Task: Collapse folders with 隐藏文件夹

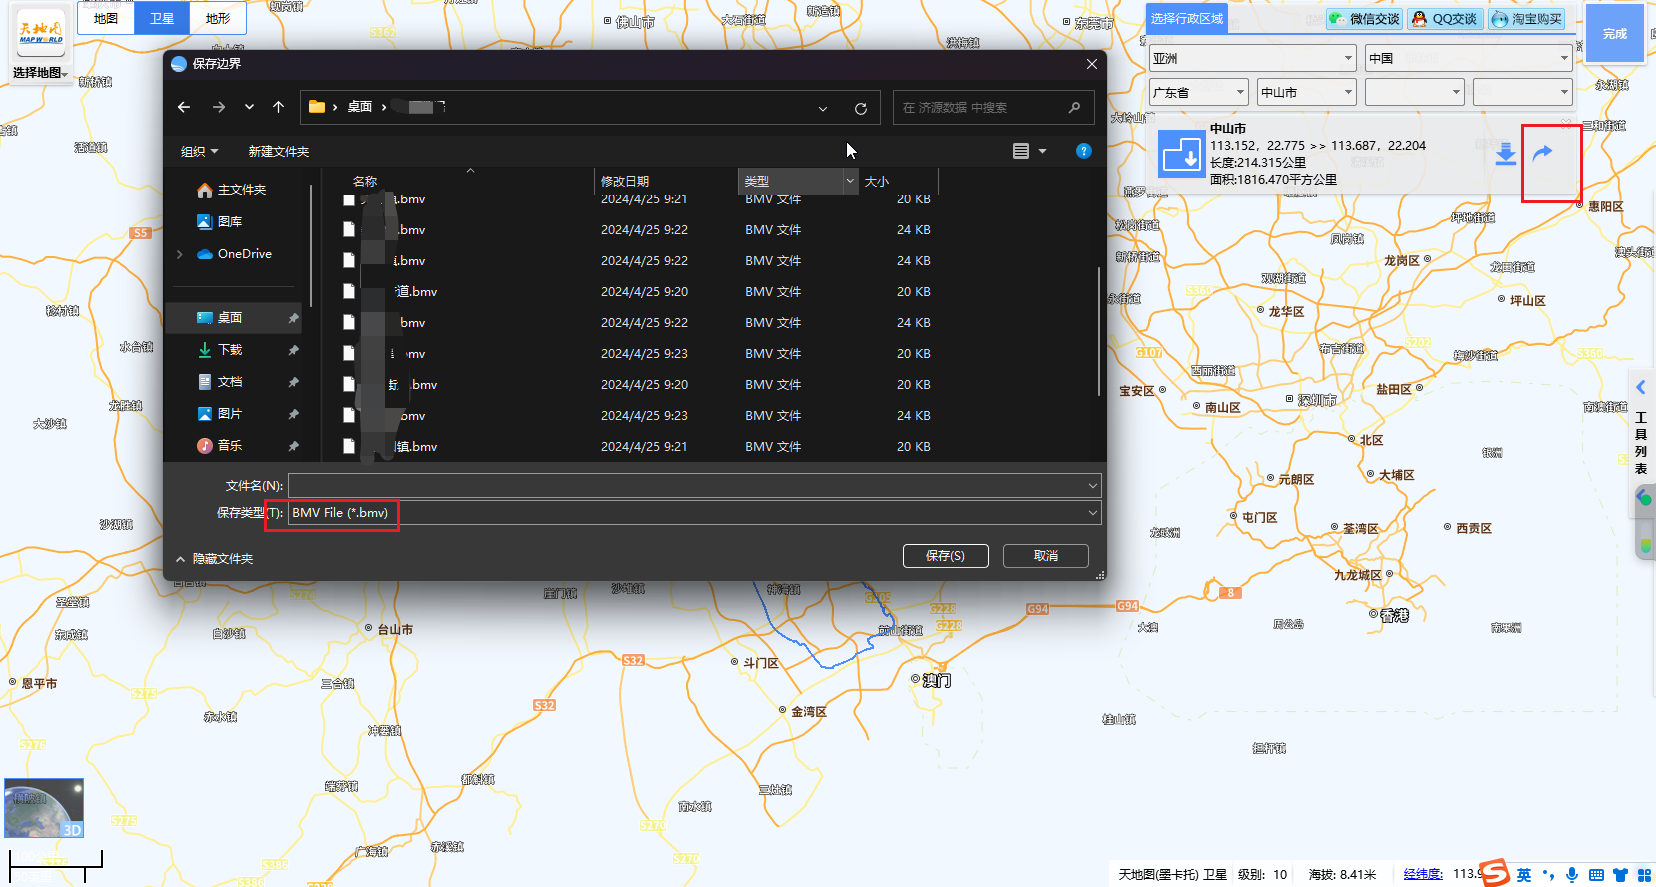Action: pos(214,559)
